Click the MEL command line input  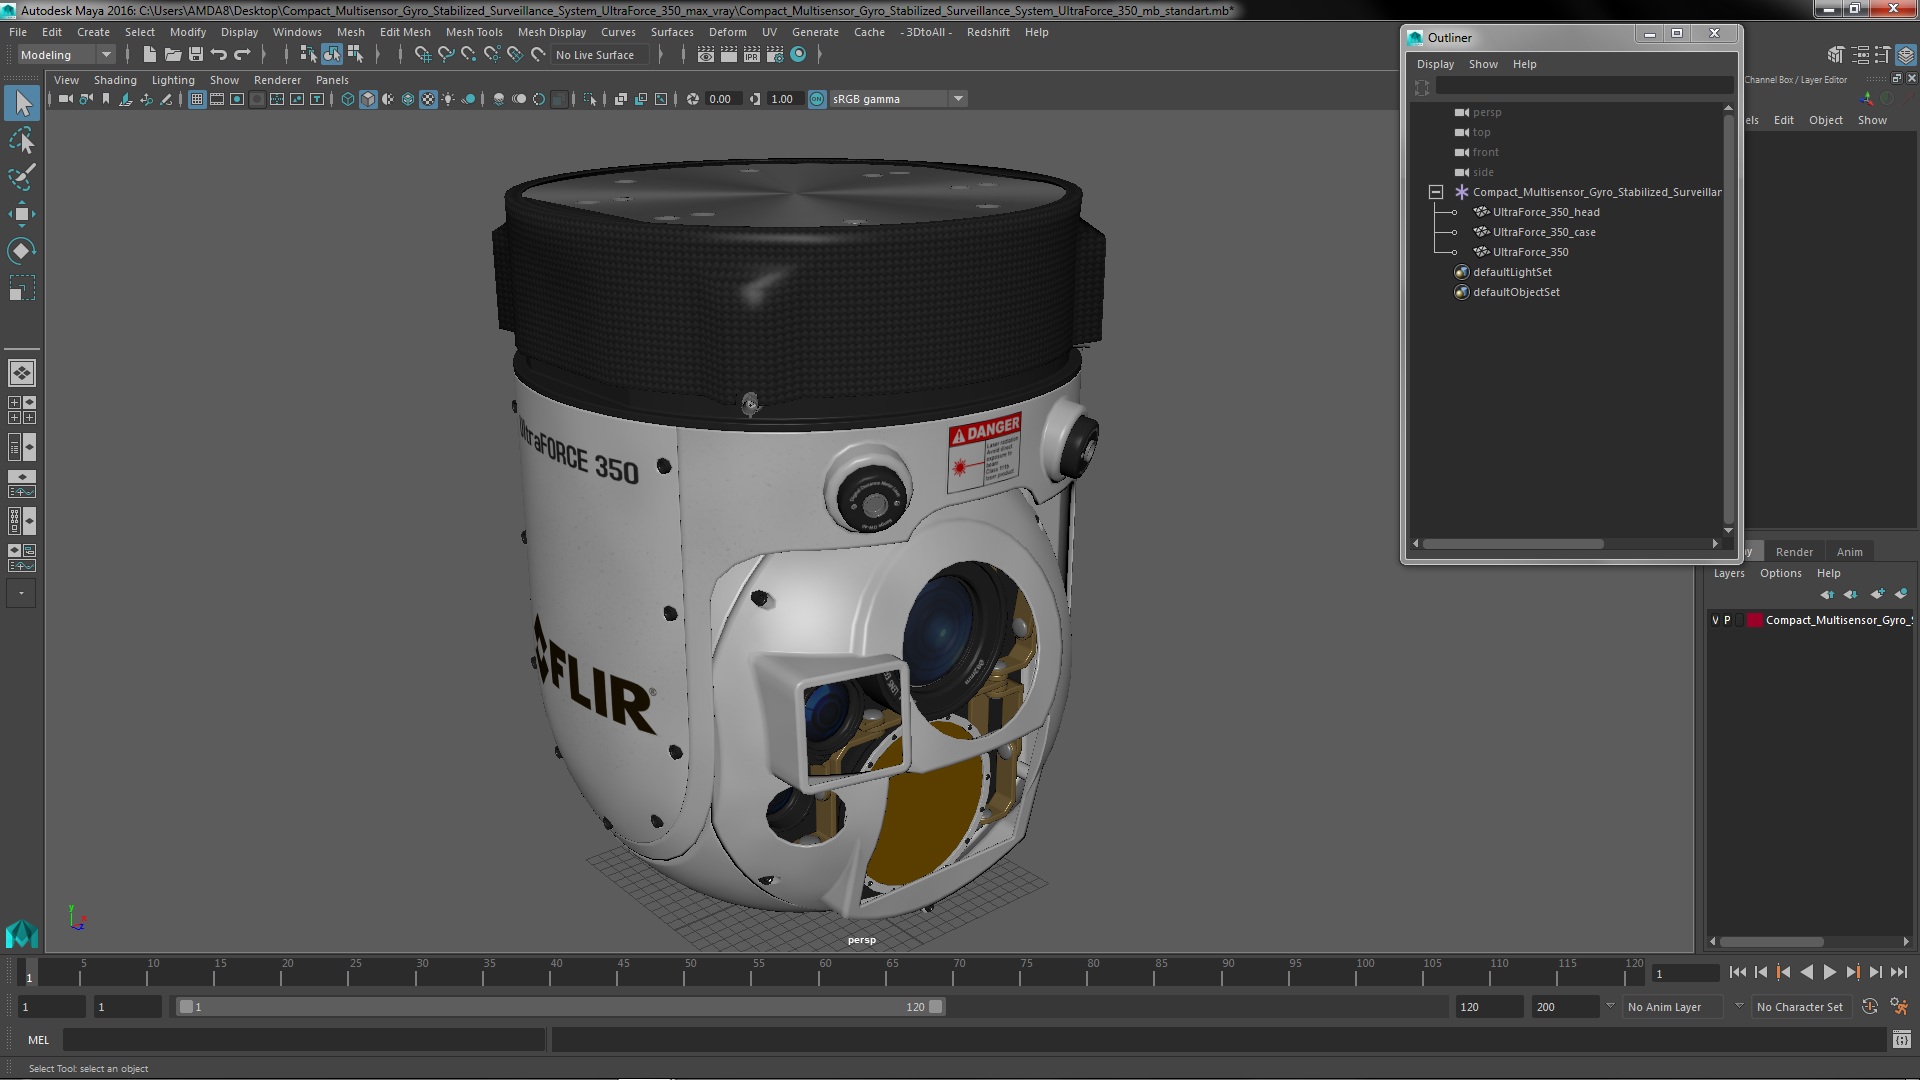[x=304, y=1040]
